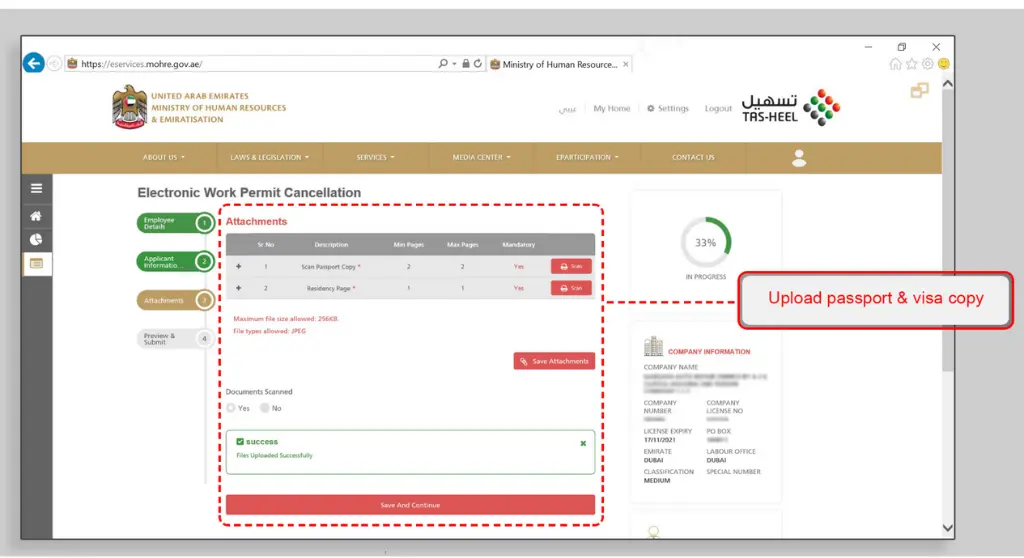The image size is (1024, 558).
Task: Go to Preview & Submit step 4
Action: point(175,338)
